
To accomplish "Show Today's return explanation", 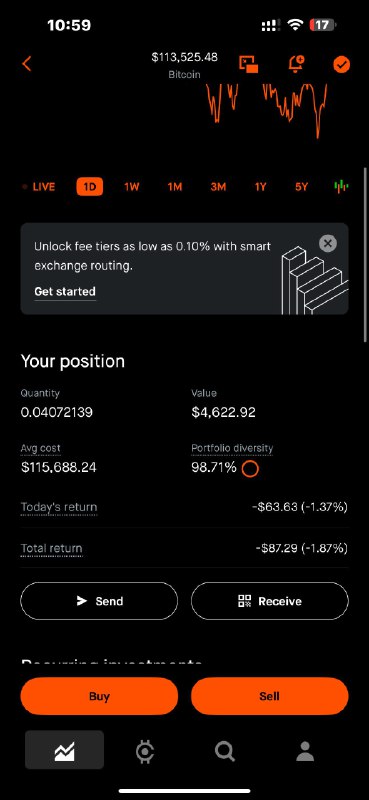I will tap(59, 507).
